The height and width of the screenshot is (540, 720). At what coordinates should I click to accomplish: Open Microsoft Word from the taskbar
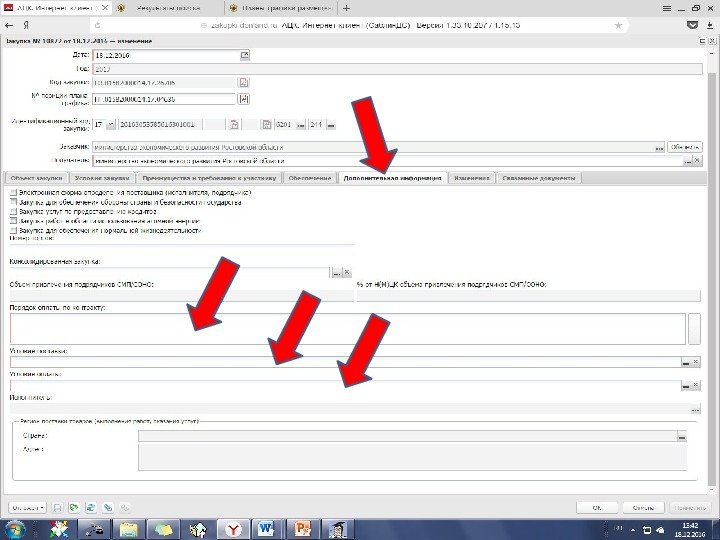(267, 529)
